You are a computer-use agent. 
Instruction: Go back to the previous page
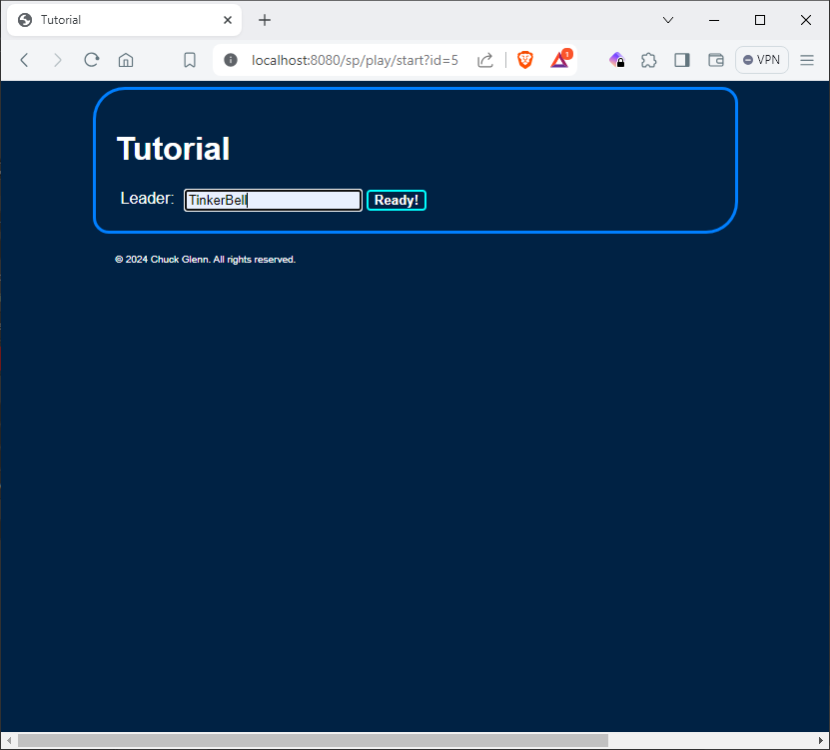pyautogui.click(x=25, y=60)
